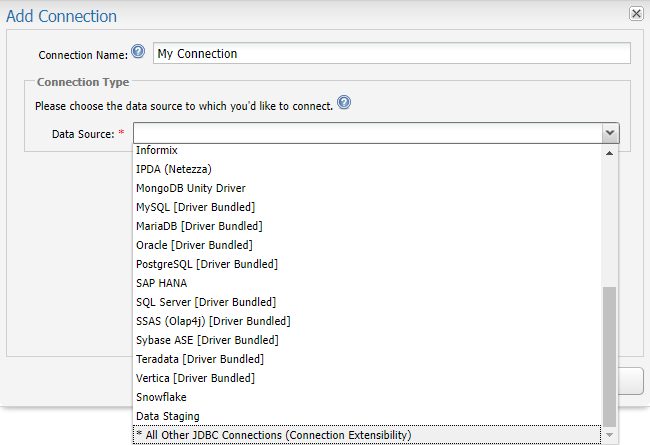The height and width of the screenshot is (445, 650).
Task: Open the Data Source dropdown arrow
Action: tap(609, 133)
